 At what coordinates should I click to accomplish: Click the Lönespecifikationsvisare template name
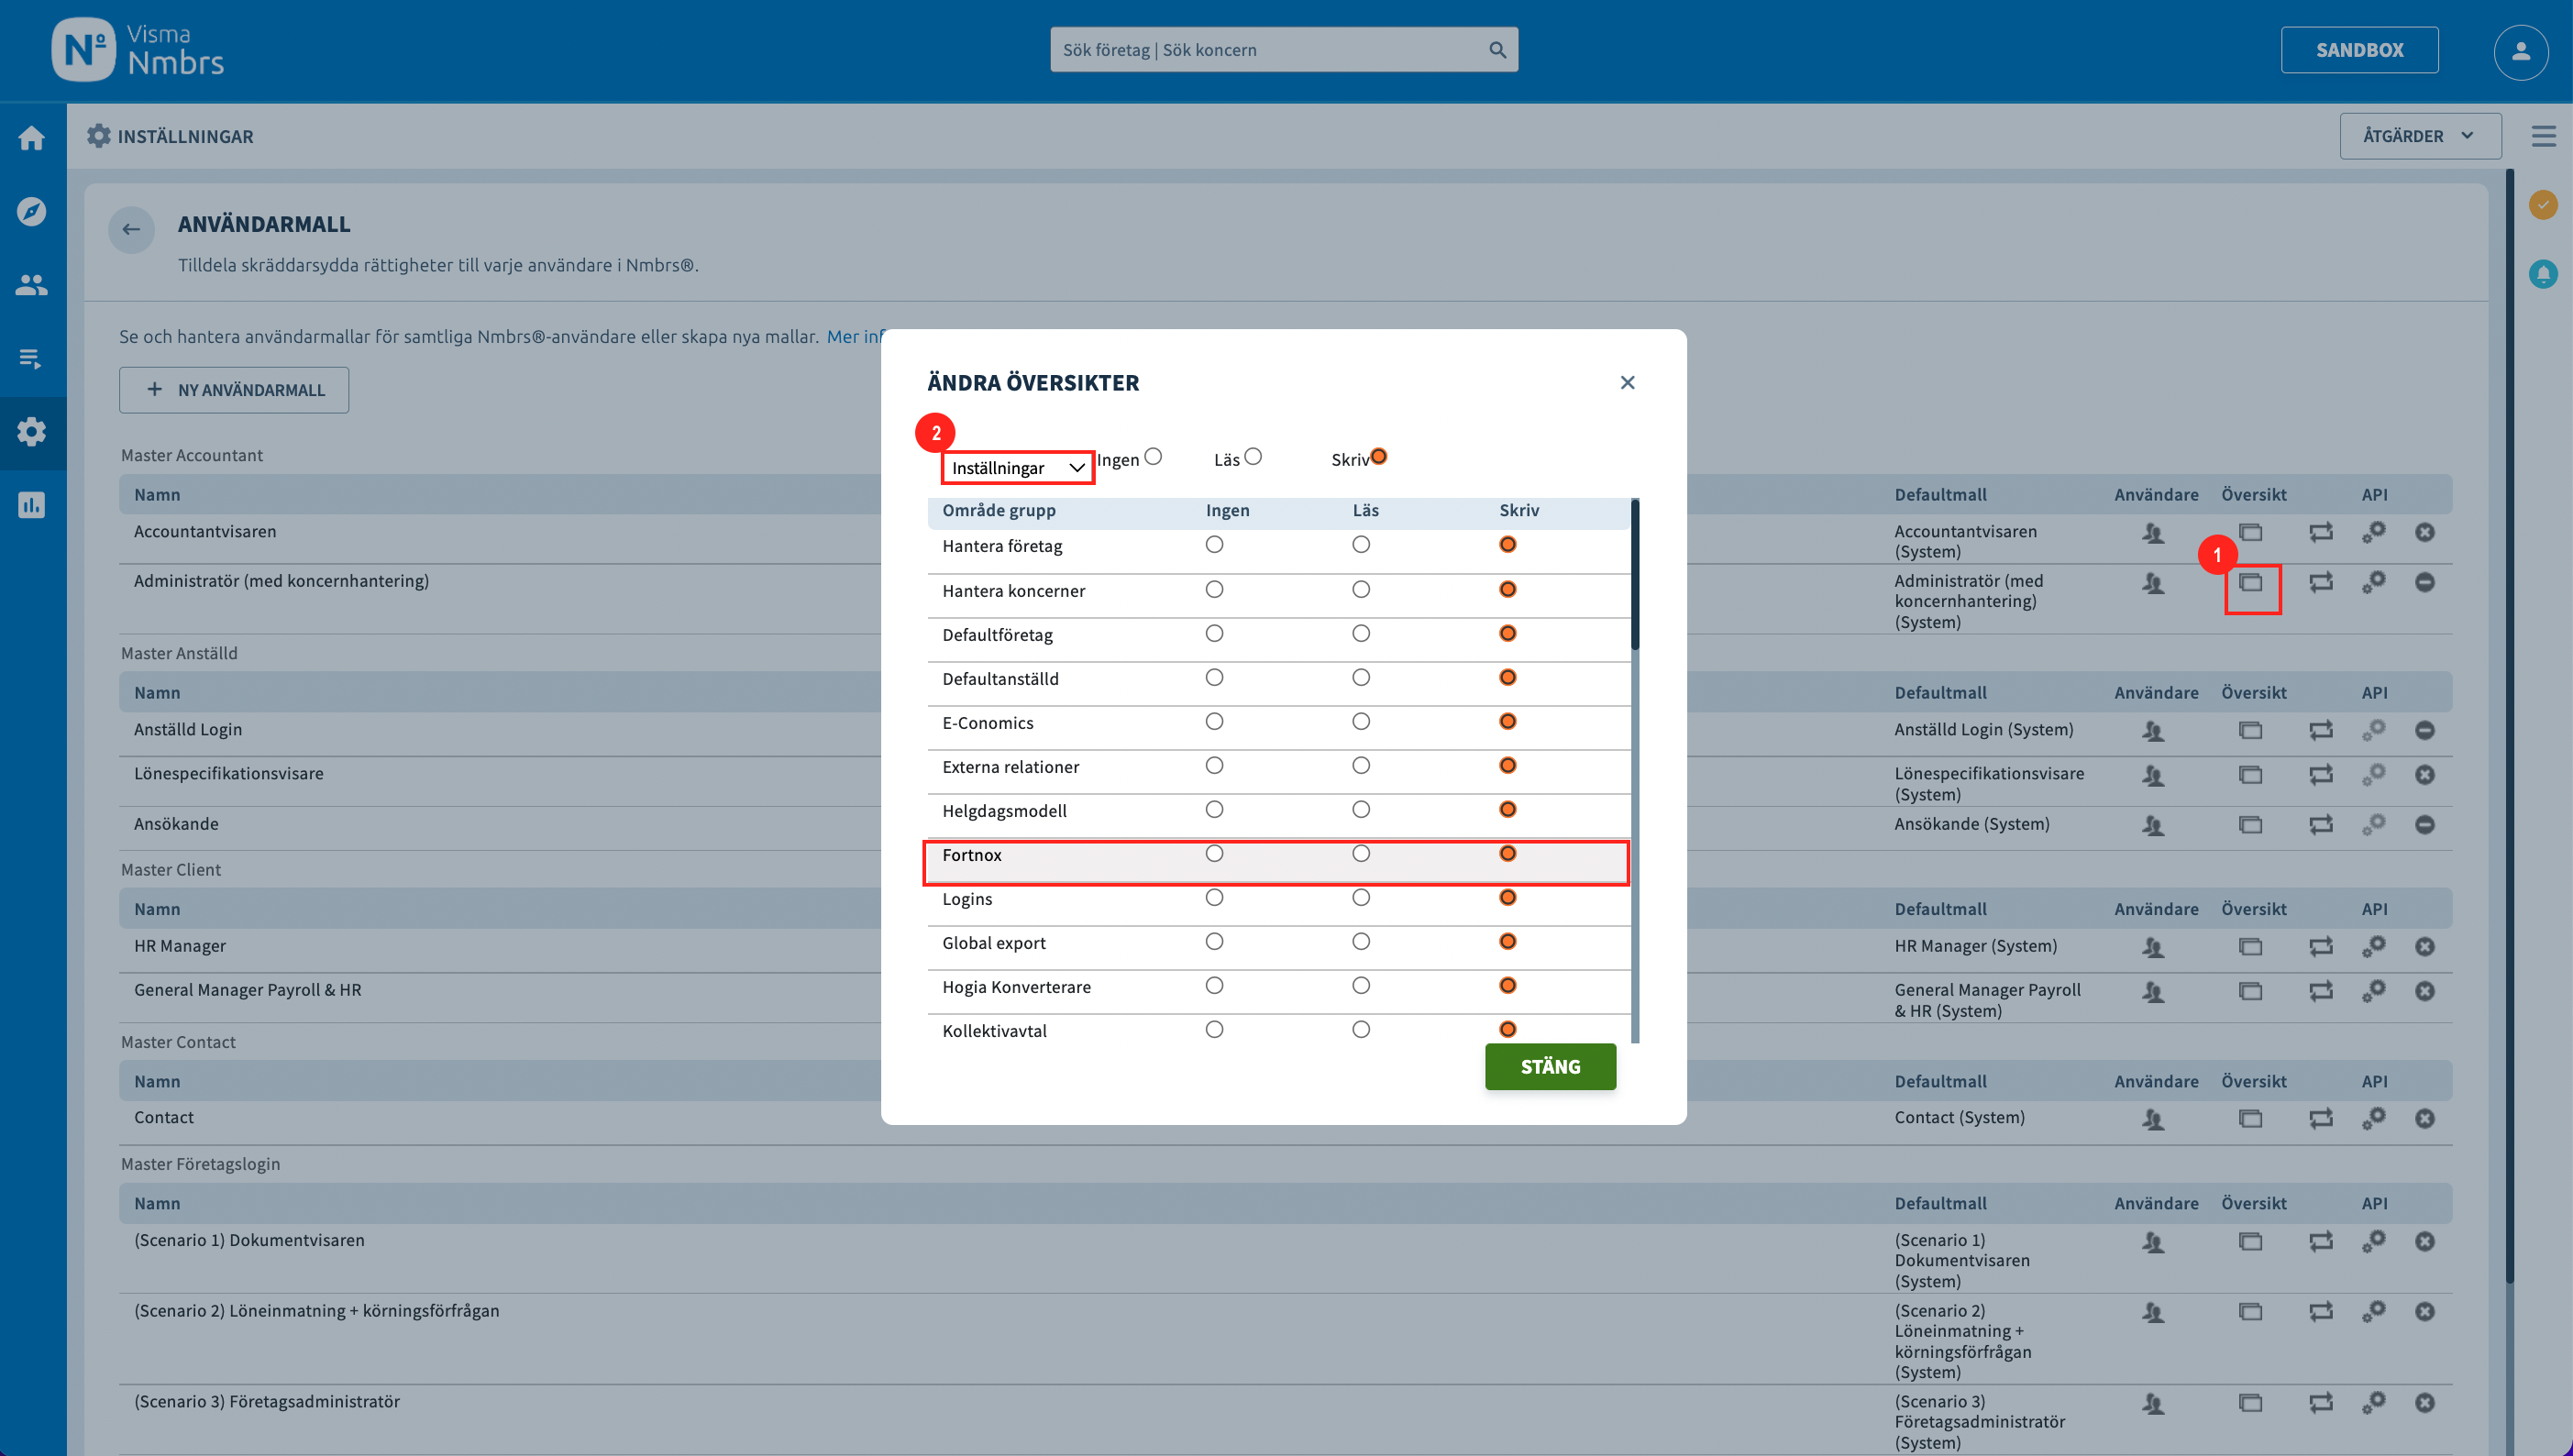pyautogui.click(x=228, y=774)
